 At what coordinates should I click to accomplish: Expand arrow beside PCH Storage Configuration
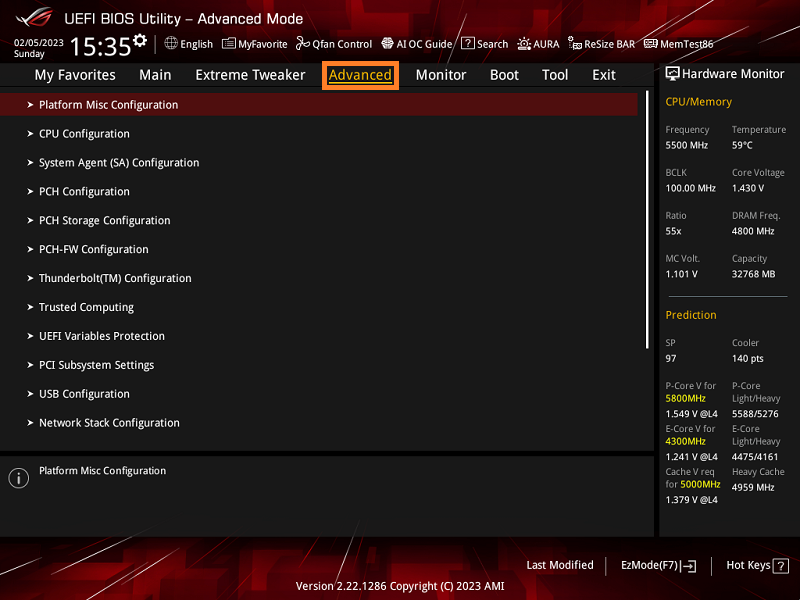pyautogui.click(x=30, y=220)
